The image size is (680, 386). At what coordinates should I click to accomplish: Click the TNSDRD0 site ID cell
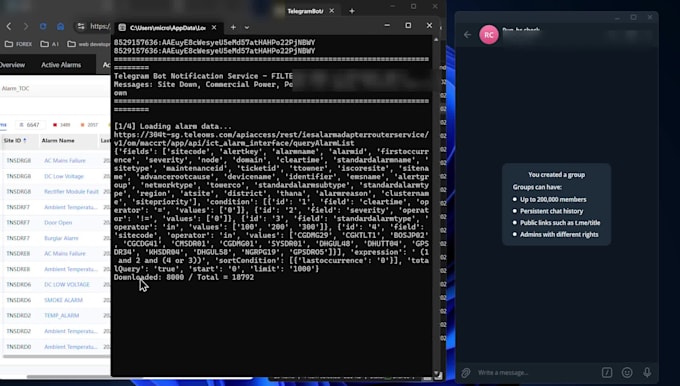pos(19,347)
